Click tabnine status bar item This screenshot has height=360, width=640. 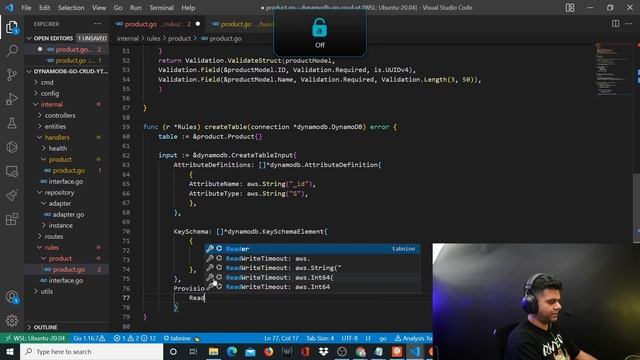pos(181,338)
